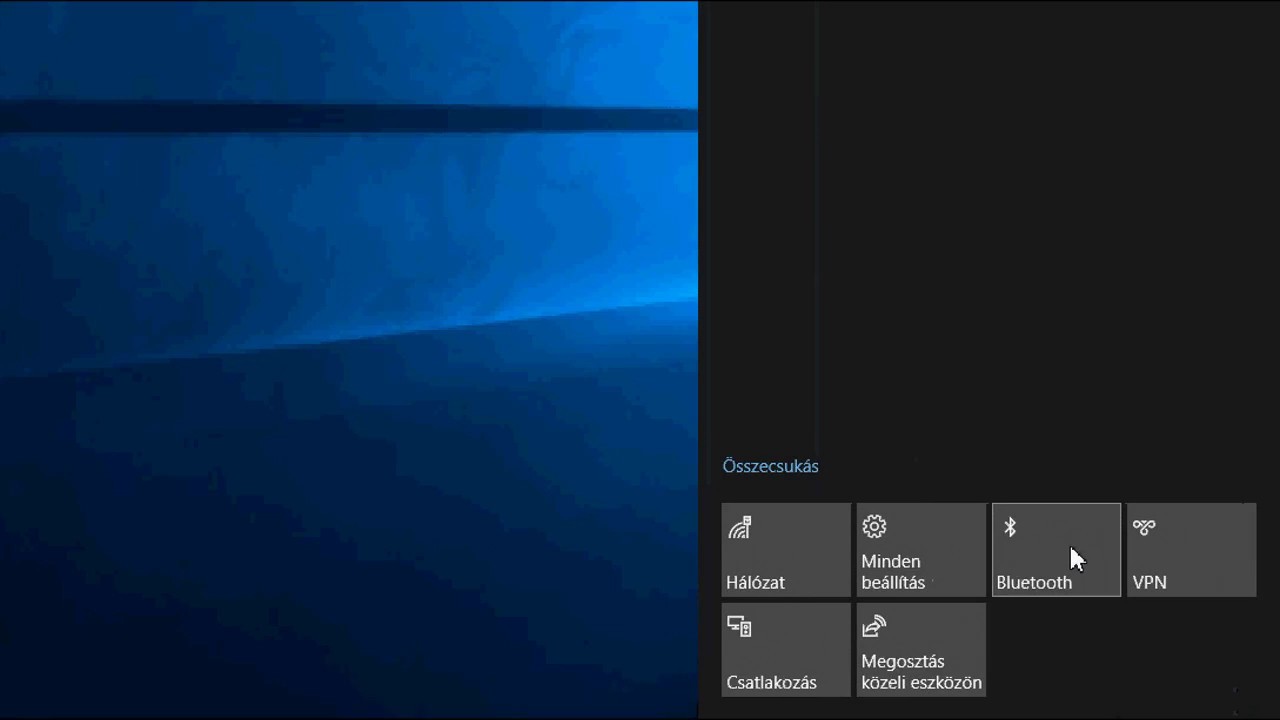Viewport: 1280px width, 720px height.
Task: Toggle Megosztás közeli eszközön tile
Action: coord(921,650)
